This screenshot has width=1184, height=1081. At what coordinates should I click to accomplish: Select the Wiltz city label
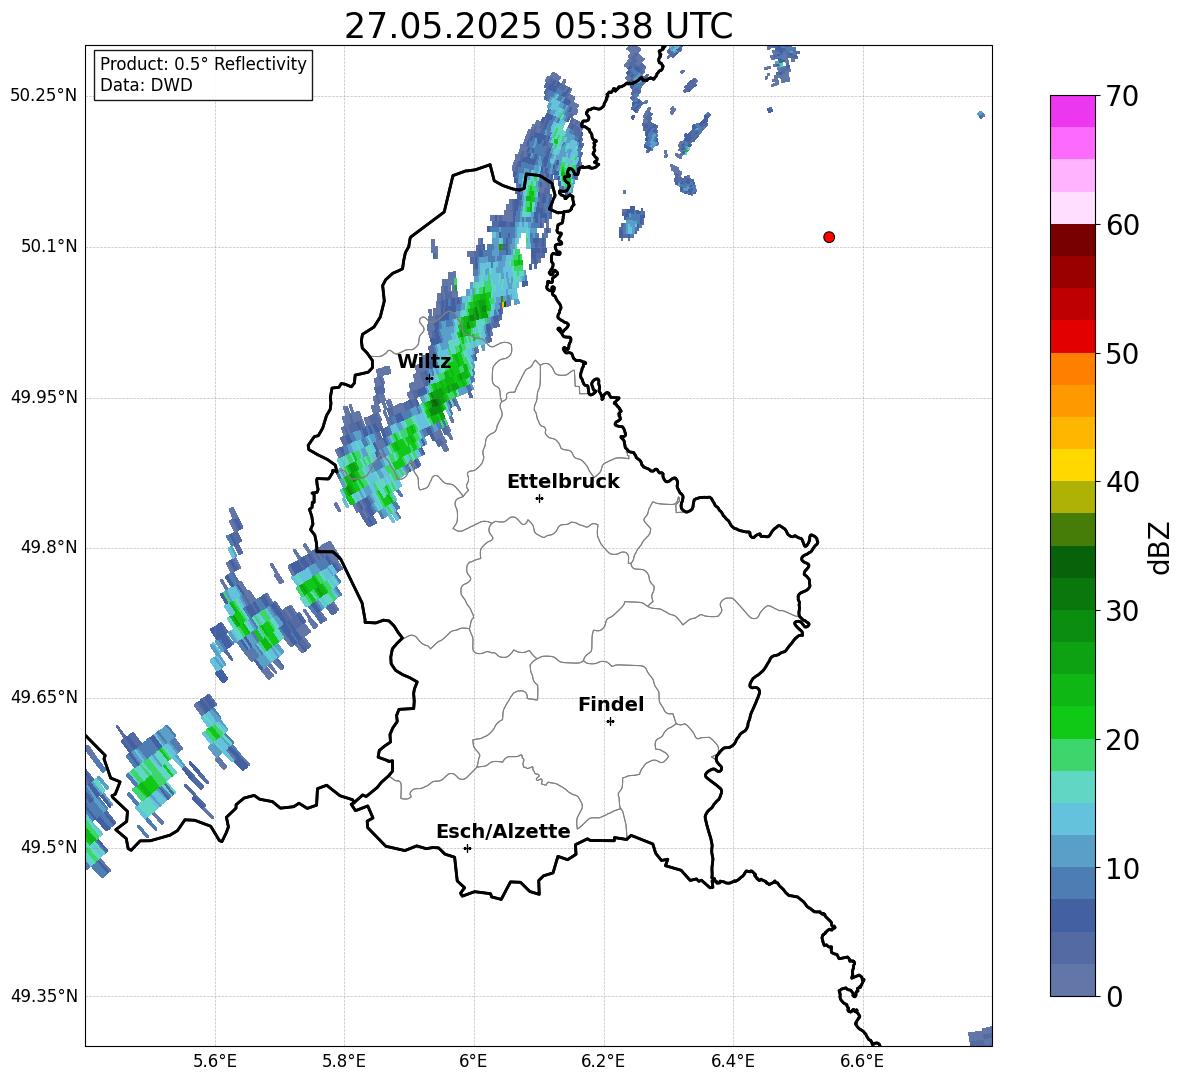click(424, 362)
